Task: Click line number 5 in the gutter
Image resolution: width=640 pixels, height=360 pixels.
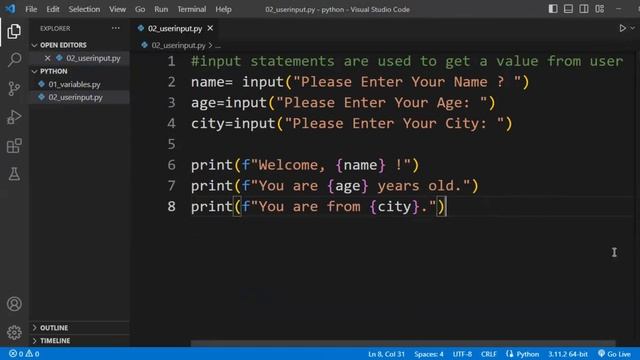Action: pyautogui.click(x=171, y=144)
